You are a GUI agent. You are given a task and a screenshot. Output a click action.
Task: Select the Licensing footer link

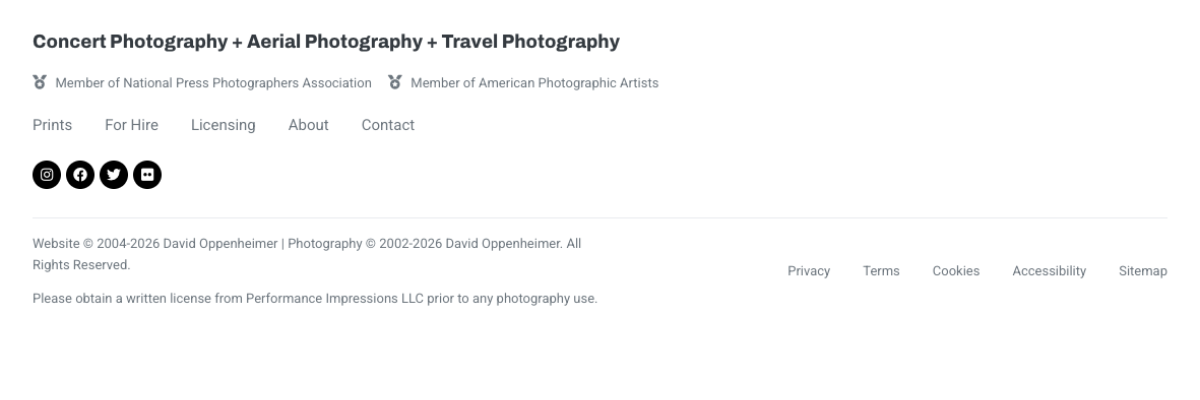click(223, 125)
